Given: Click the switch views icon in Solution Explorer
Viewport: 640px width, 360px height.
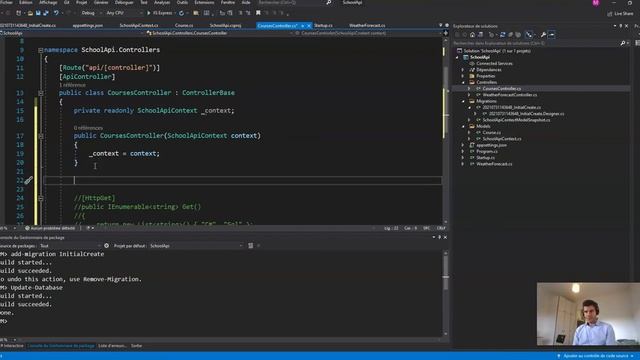Looking at the screenshot, I should point(480,35).
